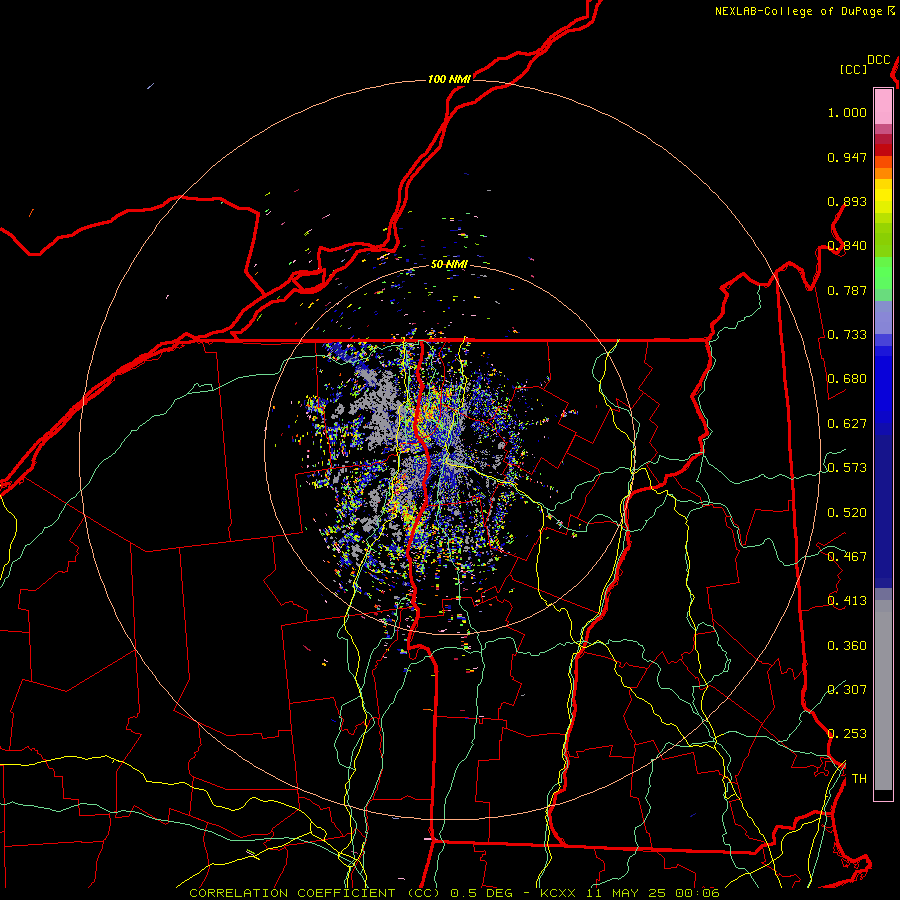
Task: Click the 50 NMI range ring label
Action: click(x=449, y=265)
